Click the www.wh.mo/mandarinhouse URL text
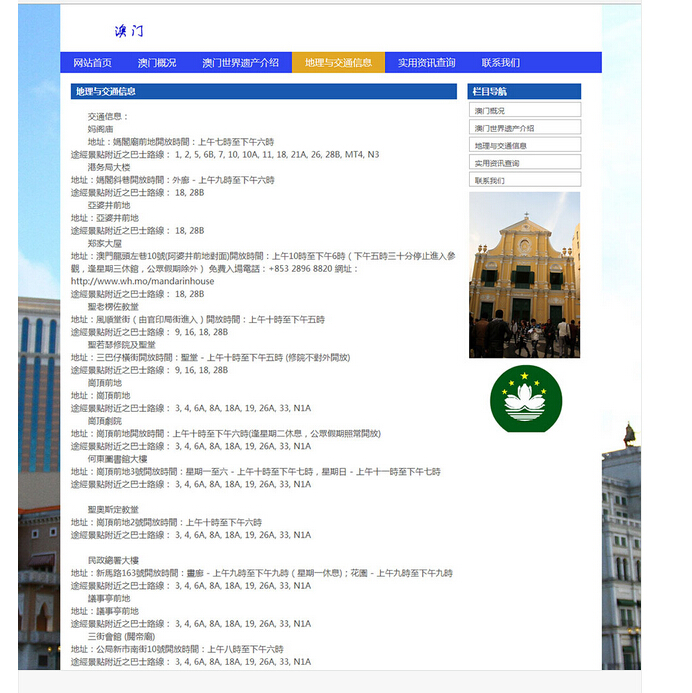 (142, 281)
